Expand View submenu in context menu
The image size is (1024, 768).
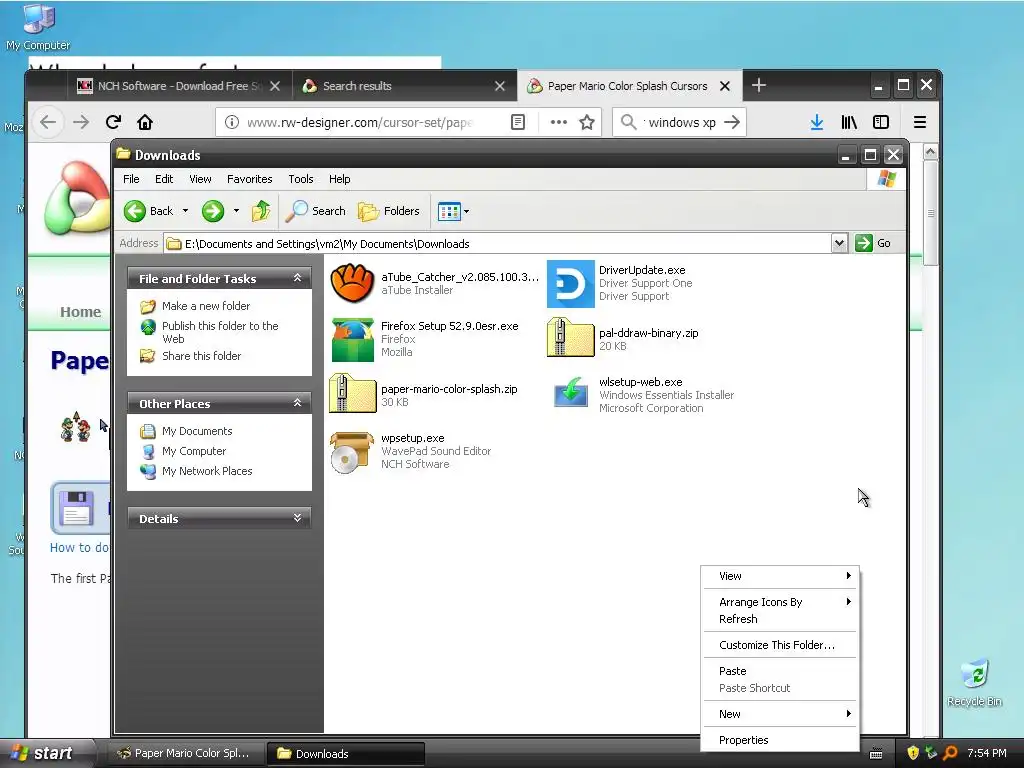pos(780,576)
